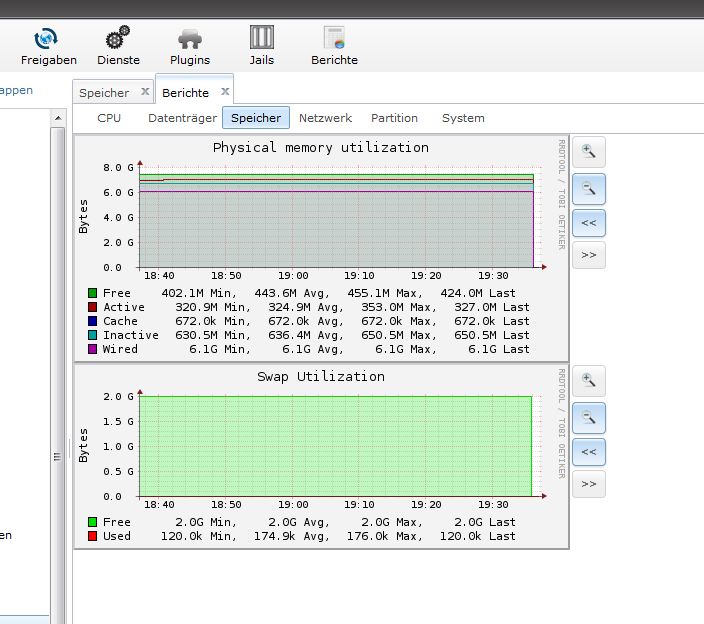Image resolution: width=704 pixels, height=624 pixels.
Task: Click scroll-up arrow in left panel
Action: click(x=58, y=118)
